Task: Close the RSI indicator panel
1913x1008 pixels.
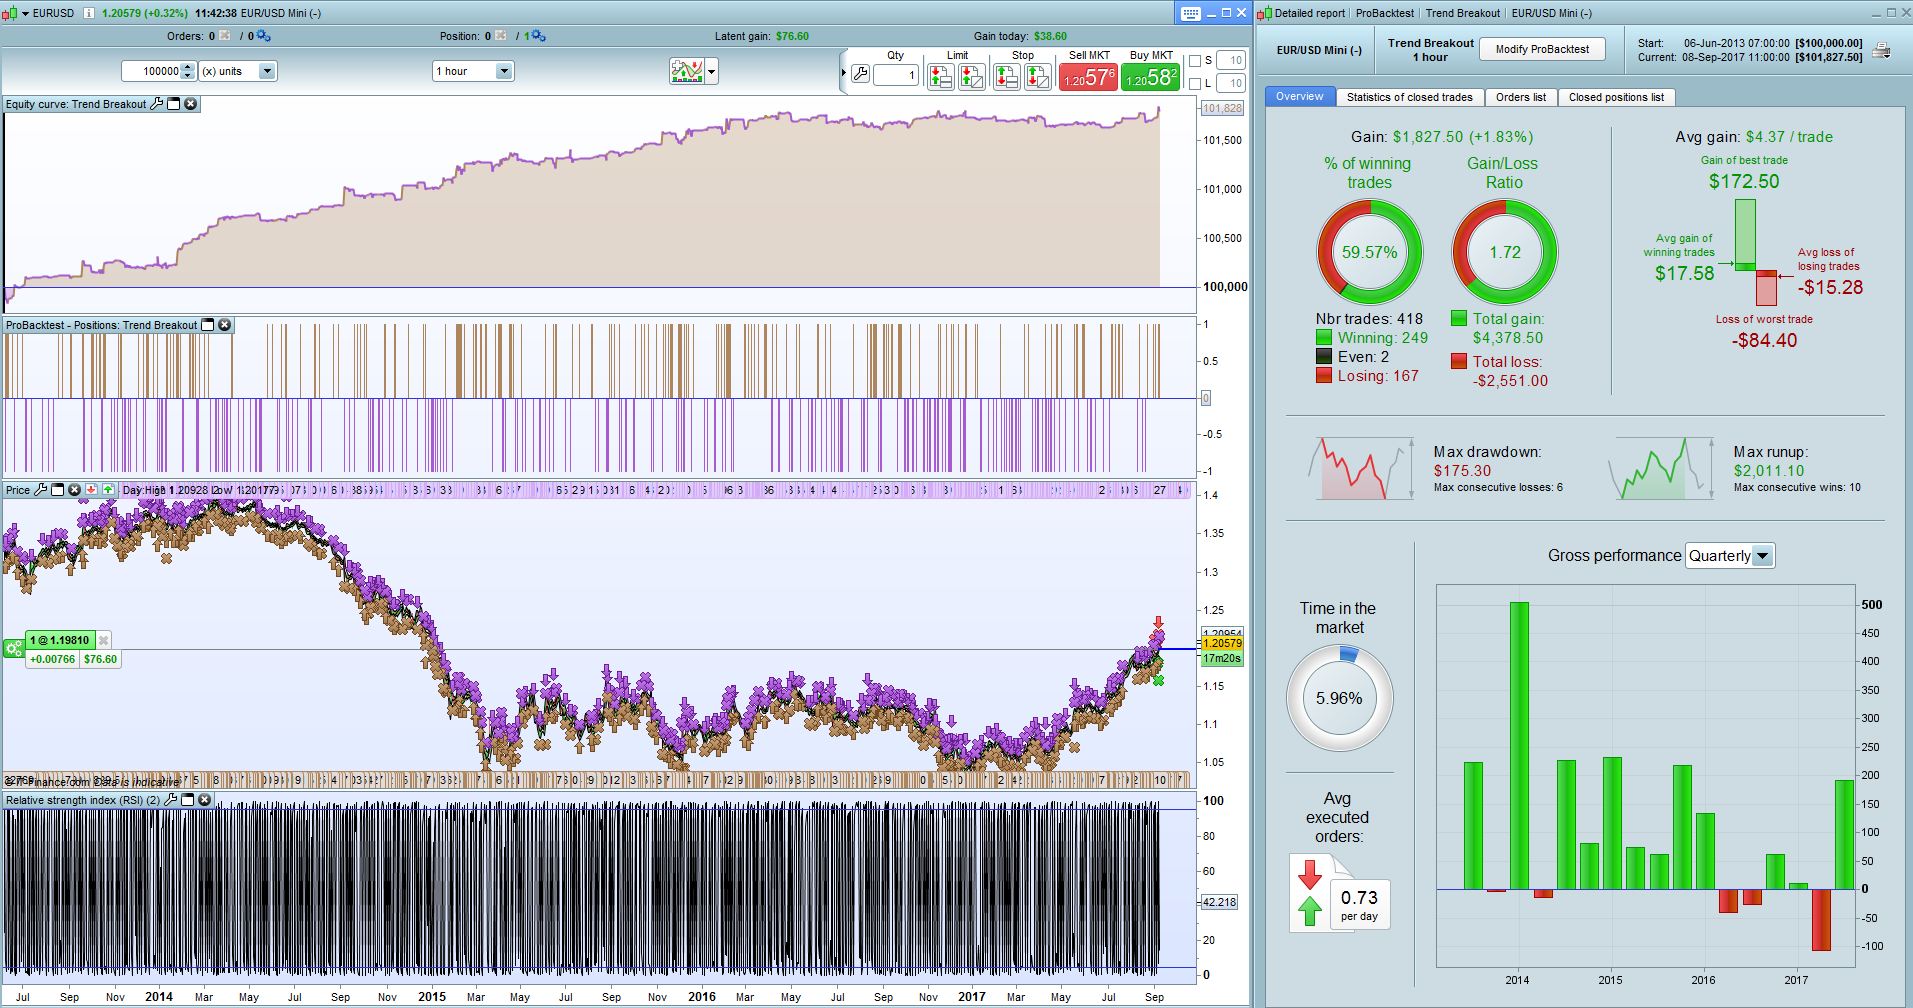Action: pos(205,800)
